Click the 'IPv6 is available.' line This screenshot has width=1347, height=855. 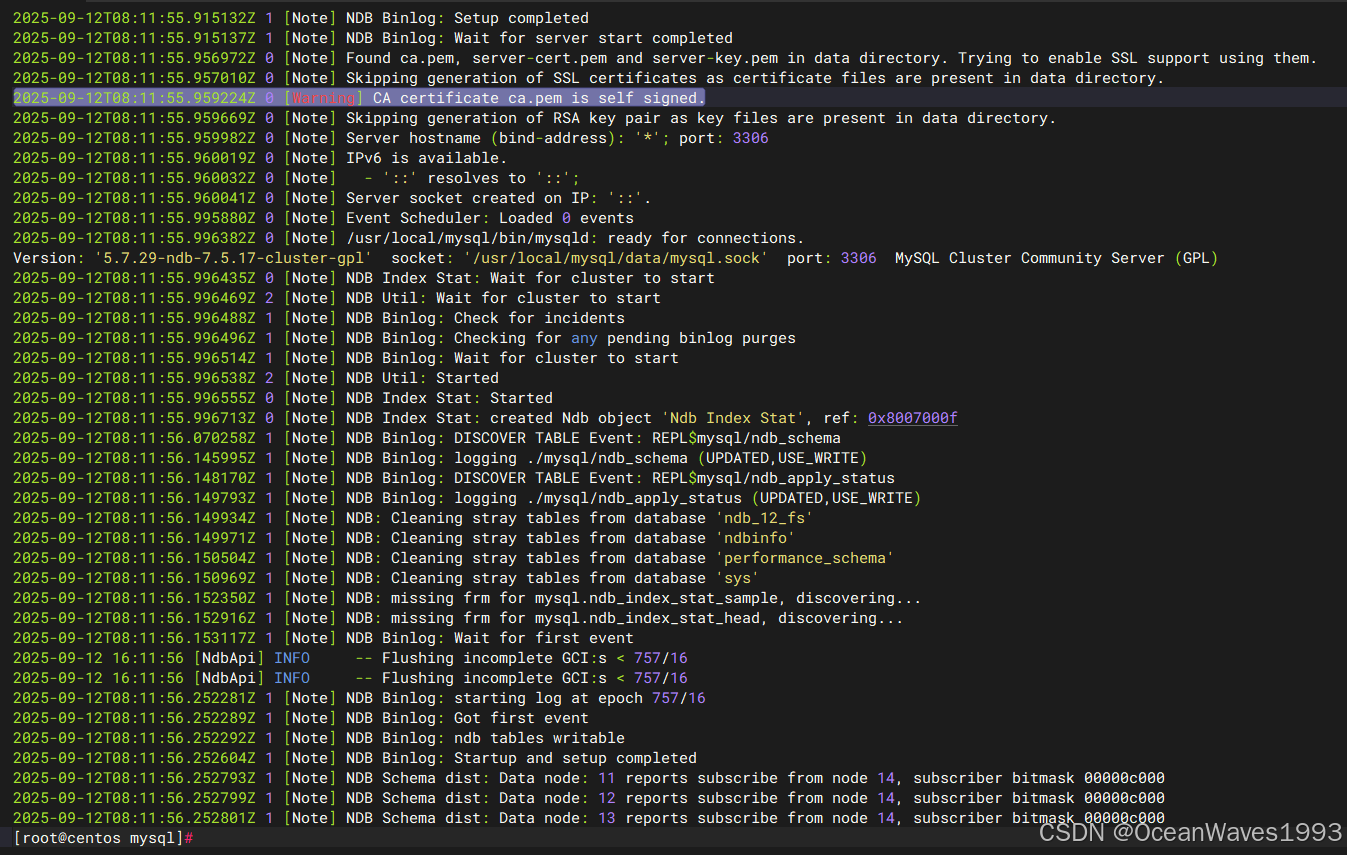[260, 158]
